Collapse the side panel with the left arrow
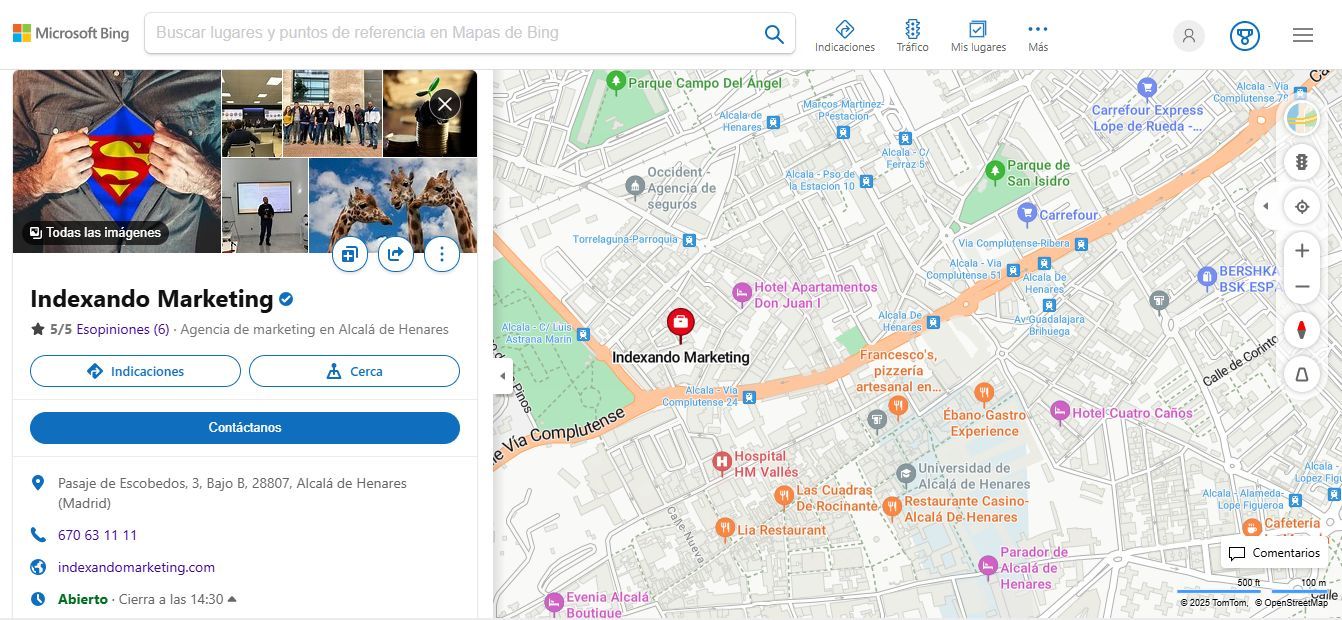The image size is (1342, 620). [502, 376]
